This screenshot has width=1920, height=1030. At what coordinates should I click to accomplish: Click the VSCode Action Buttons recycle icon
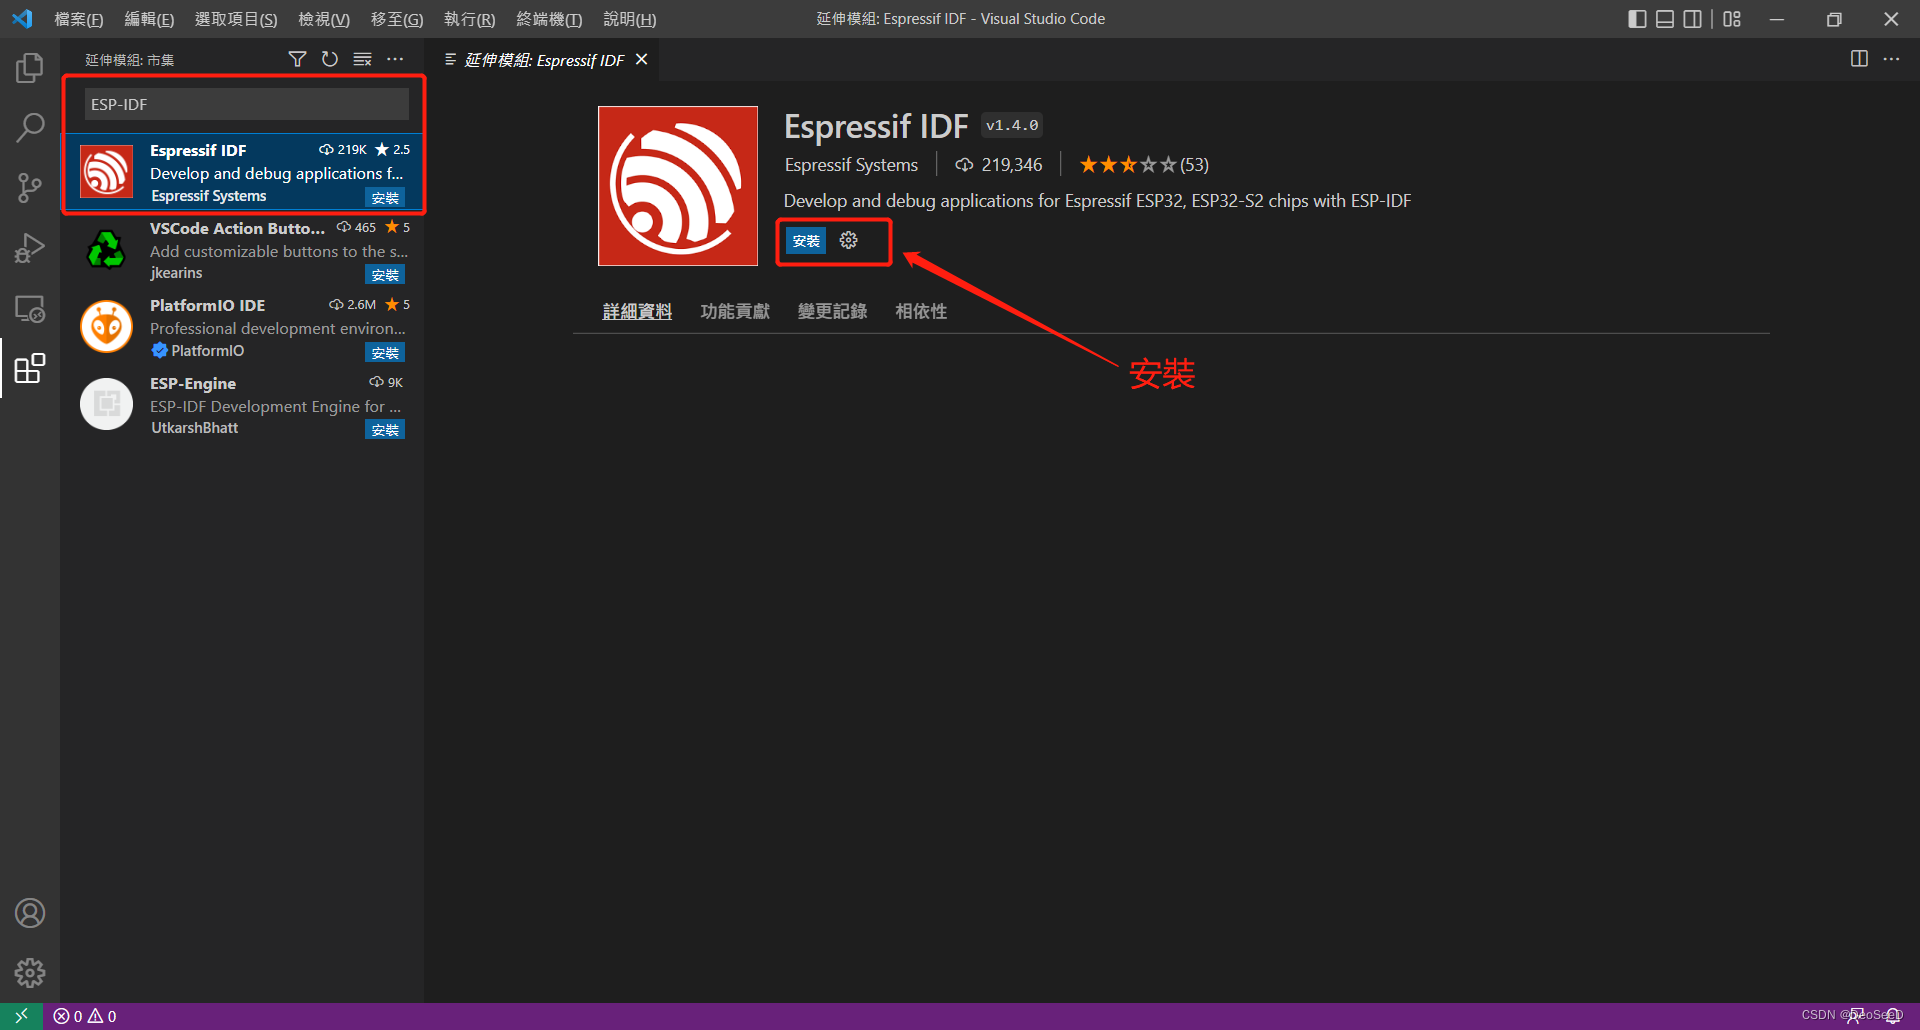106,249
